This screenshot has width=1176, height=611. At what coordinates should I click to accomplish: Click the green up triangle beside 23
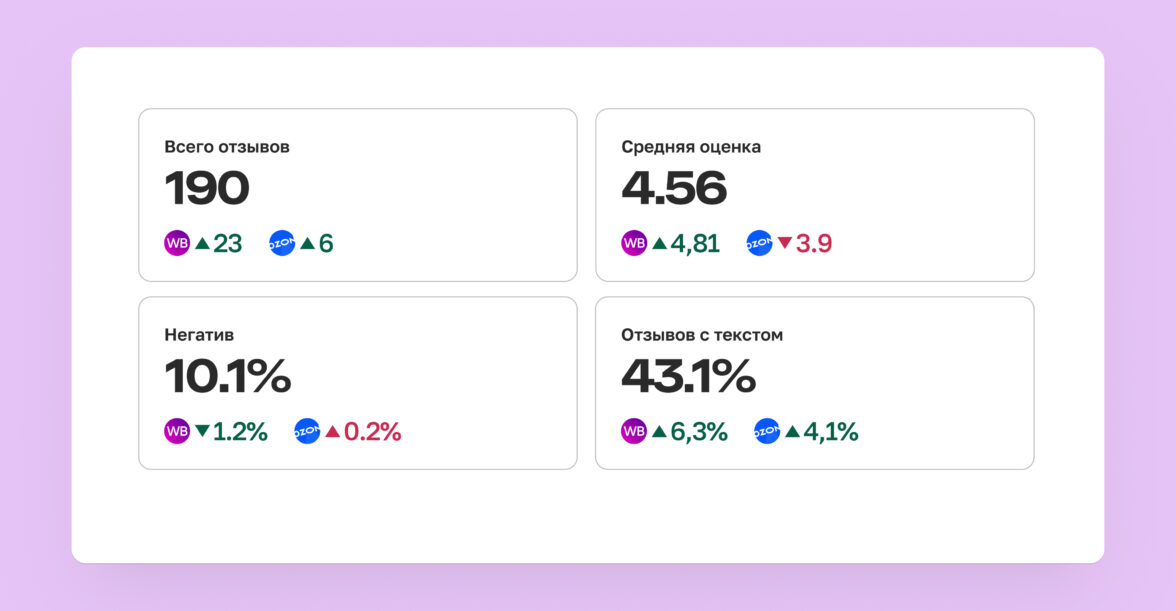coord(202,243)
